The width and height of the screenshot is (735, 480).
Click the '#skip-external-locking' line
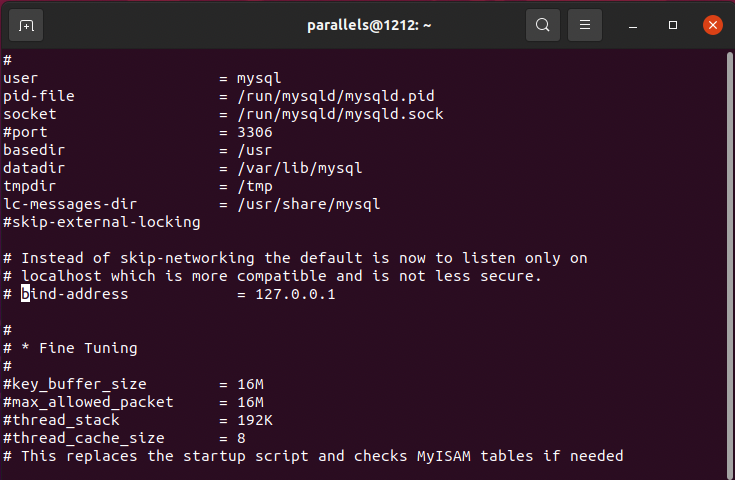coord(102,222)
